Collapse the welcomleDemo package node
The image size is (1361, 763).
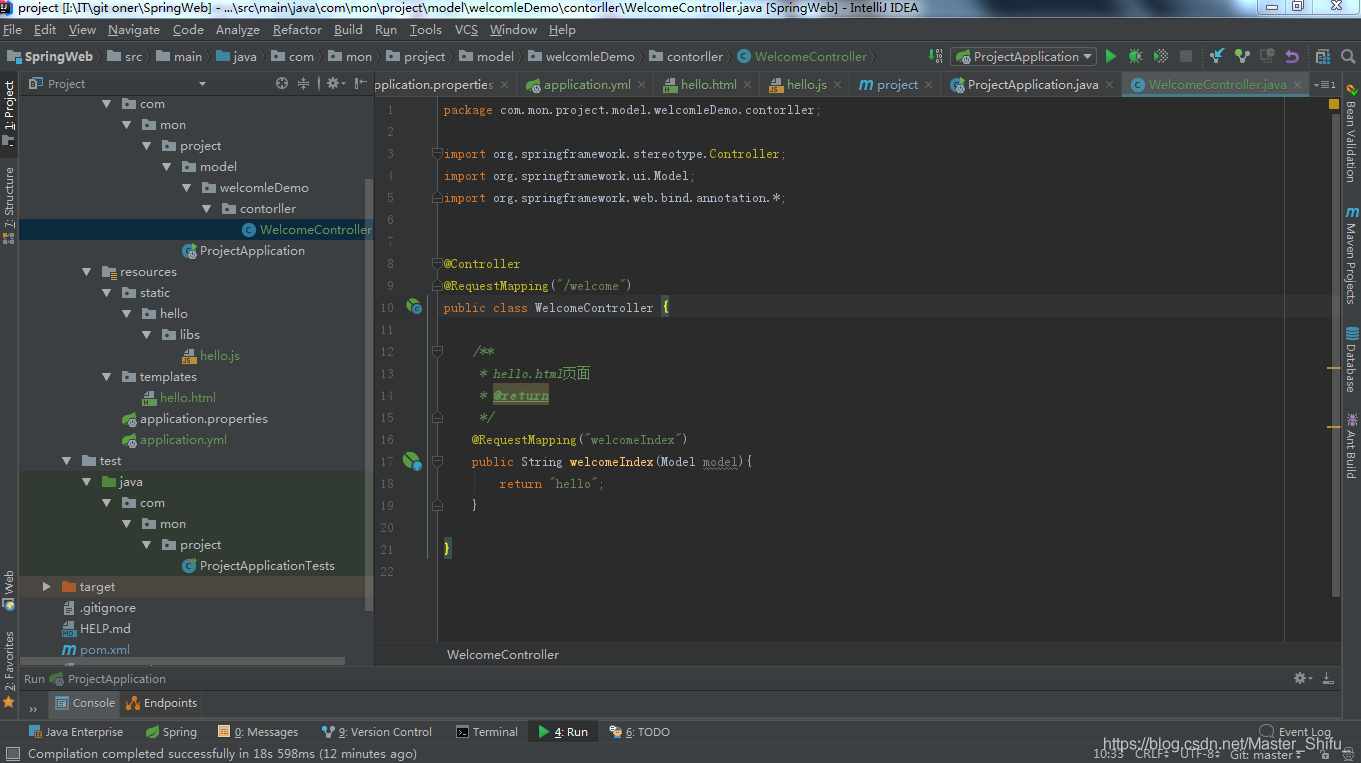pos(187,188)
